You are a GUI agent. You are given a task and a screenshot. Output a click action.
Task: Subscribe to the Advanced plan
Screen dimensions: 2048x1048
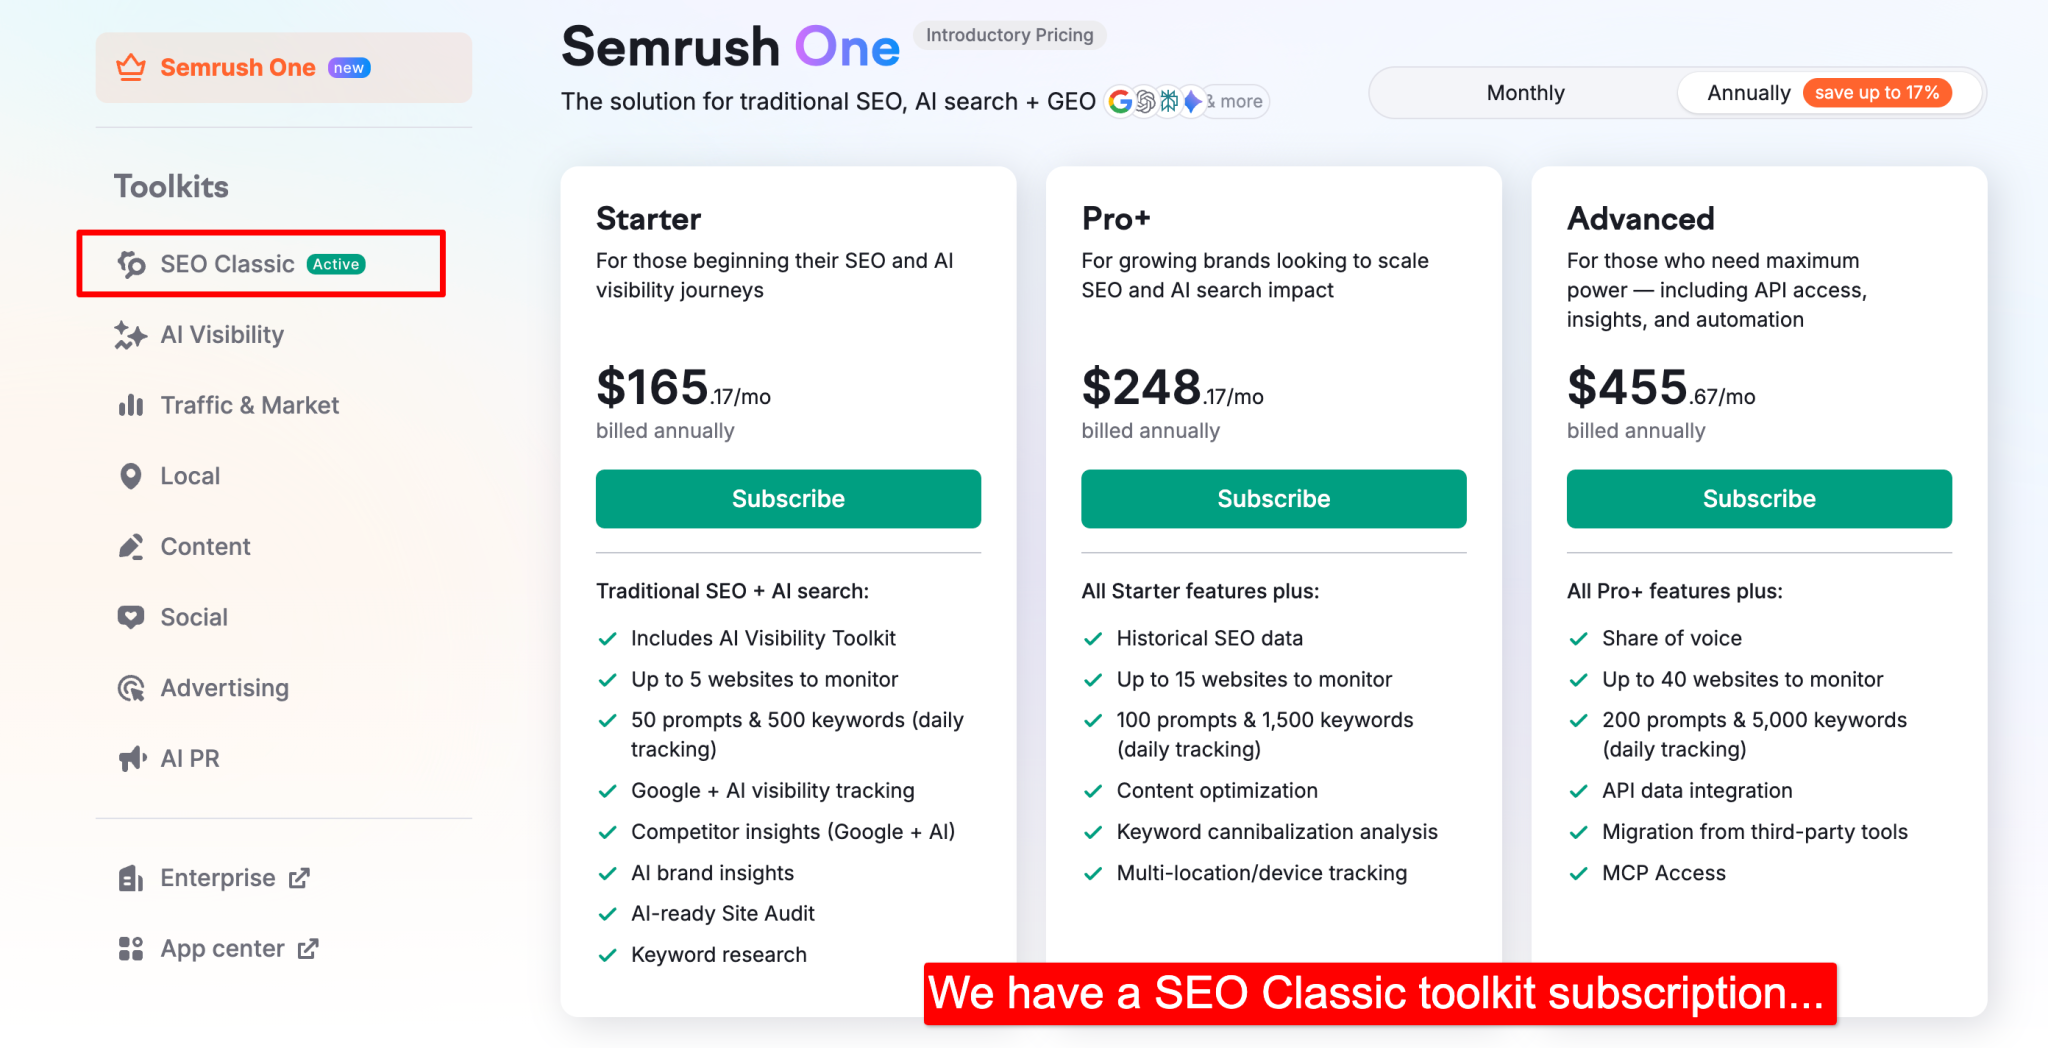click(x=1758, y=498)
